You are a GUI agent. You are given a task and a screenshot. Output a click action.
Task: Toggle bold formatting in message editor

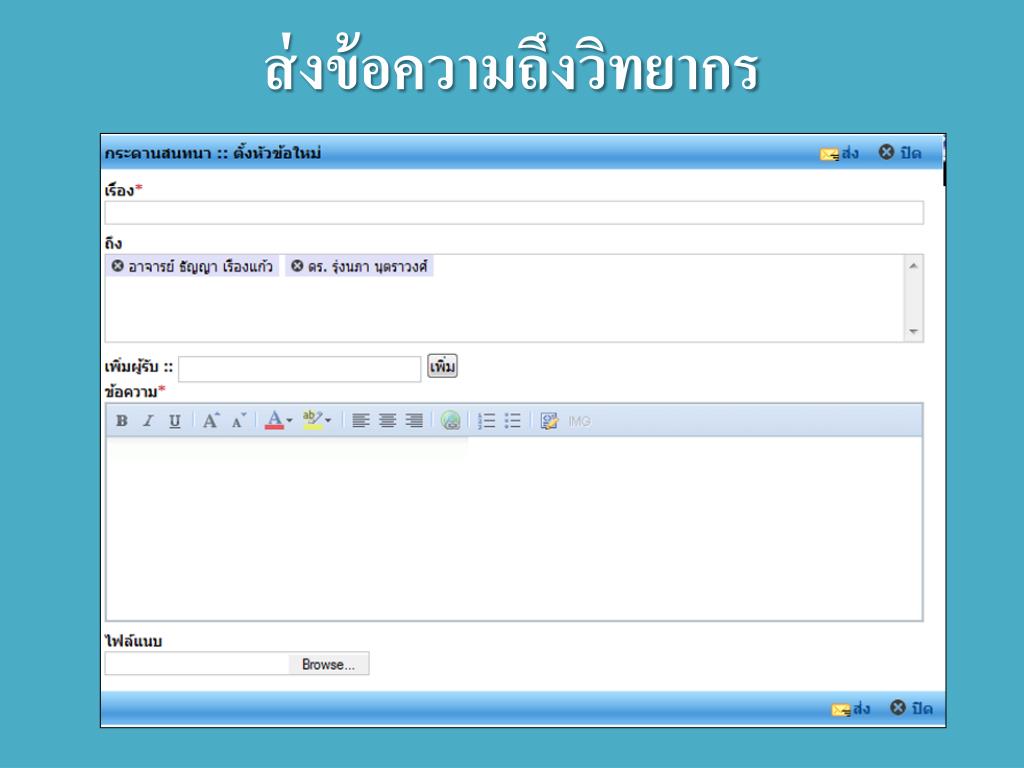pyautogui.click(x=121, y=421)
